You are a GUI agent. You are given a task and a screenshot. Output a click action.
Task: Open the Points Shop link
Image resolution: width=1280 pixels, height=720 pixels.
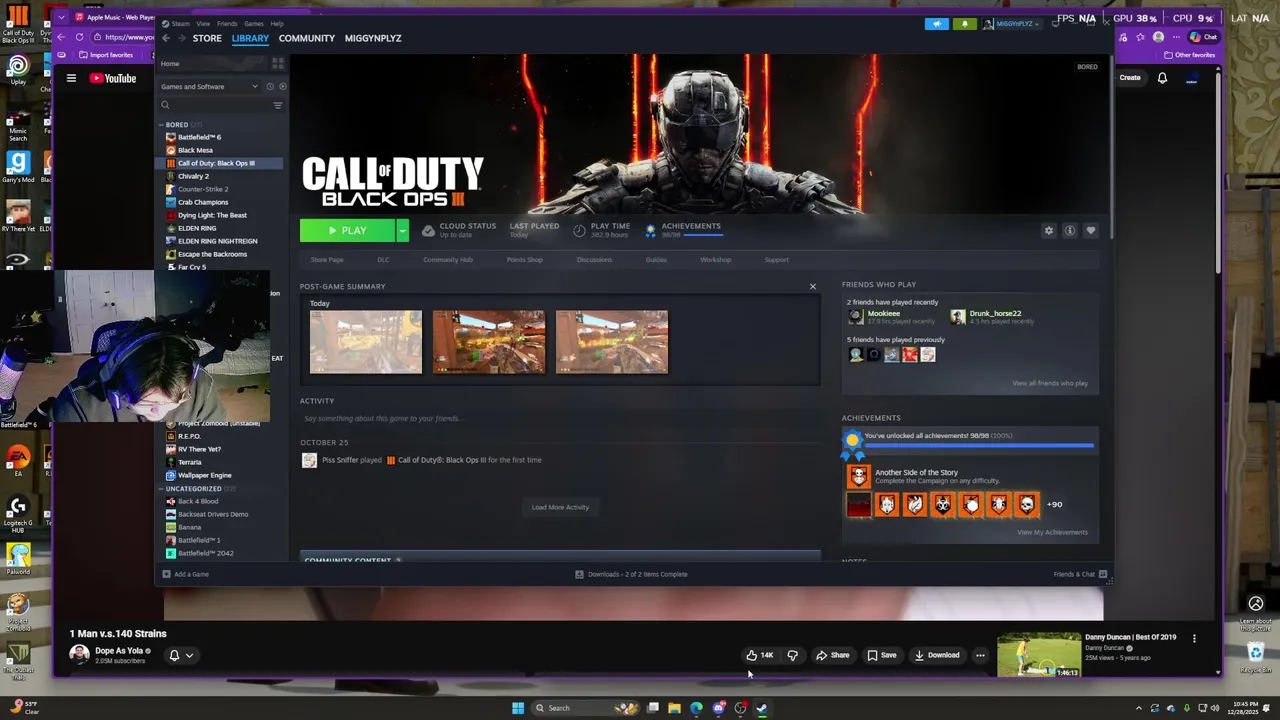point(524,260)
